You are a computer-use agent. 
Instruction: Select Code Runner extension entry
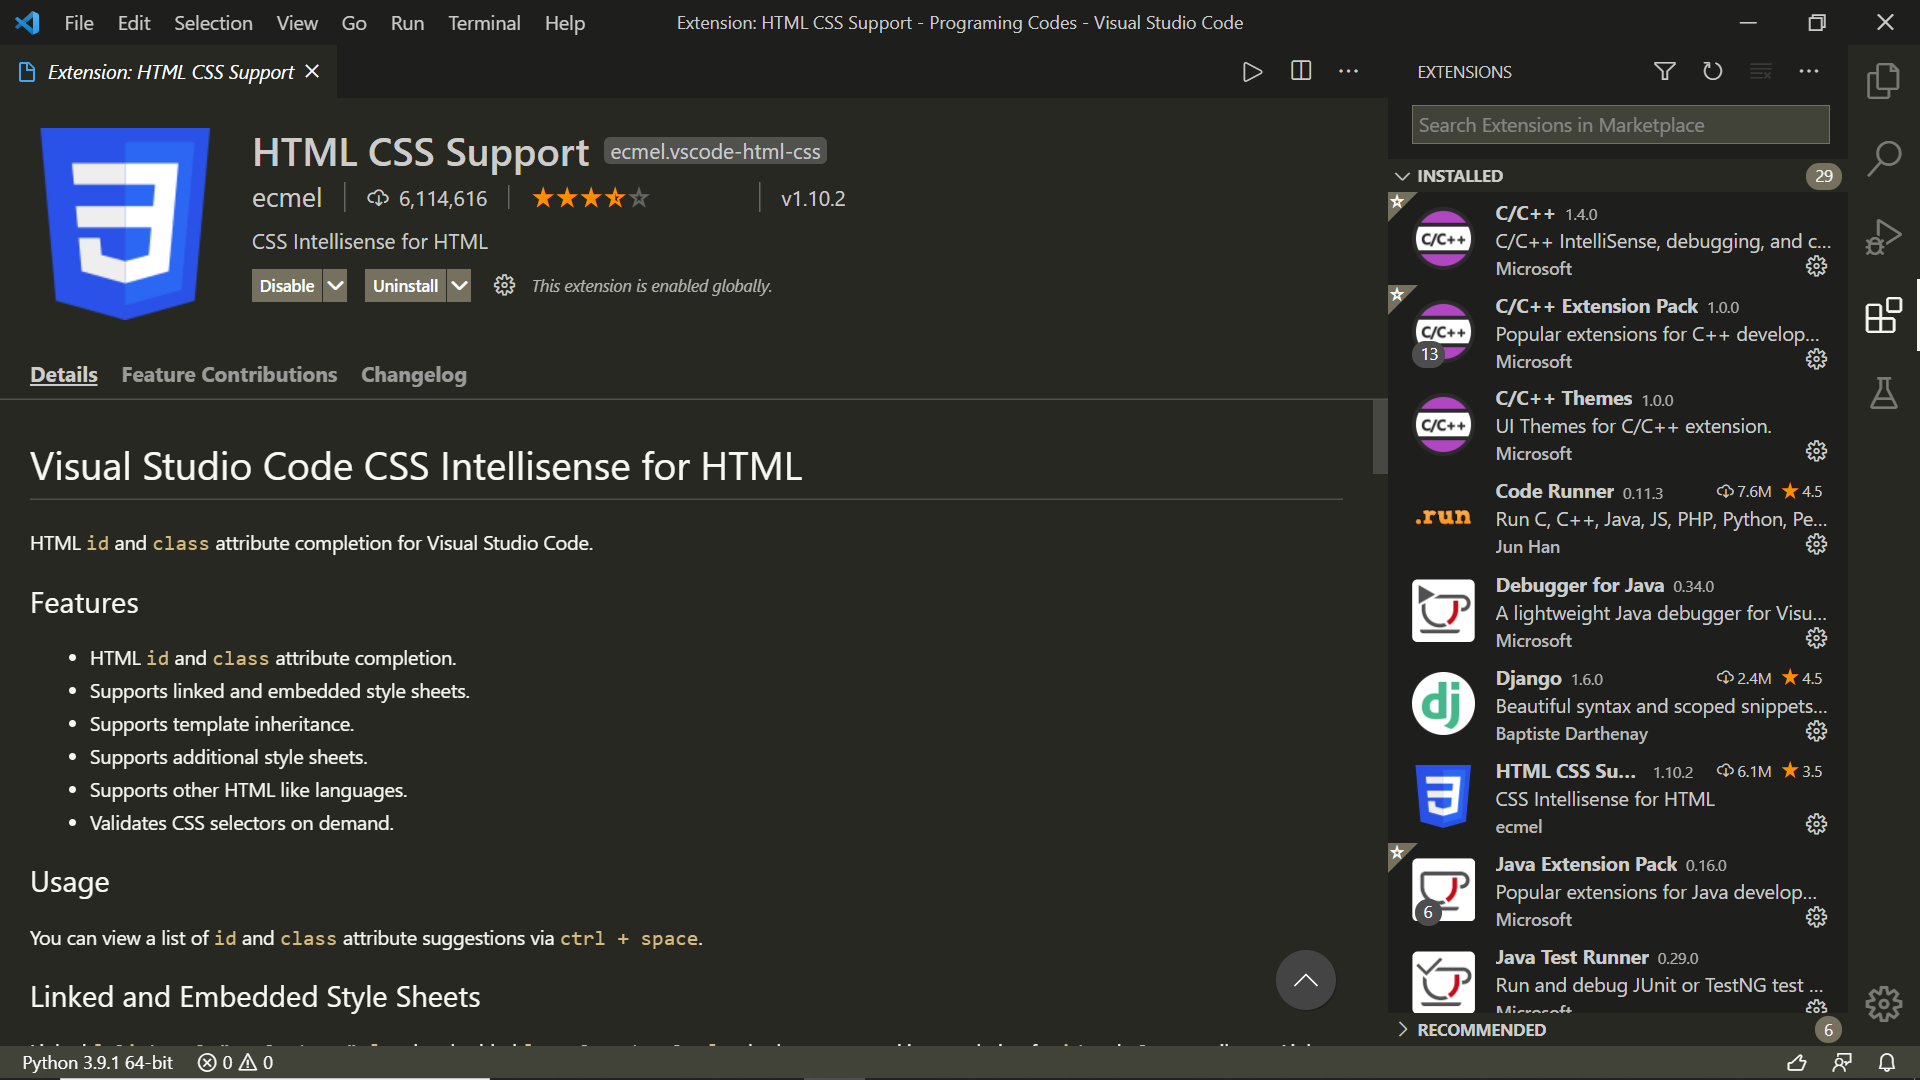(x=1617, y=518)
